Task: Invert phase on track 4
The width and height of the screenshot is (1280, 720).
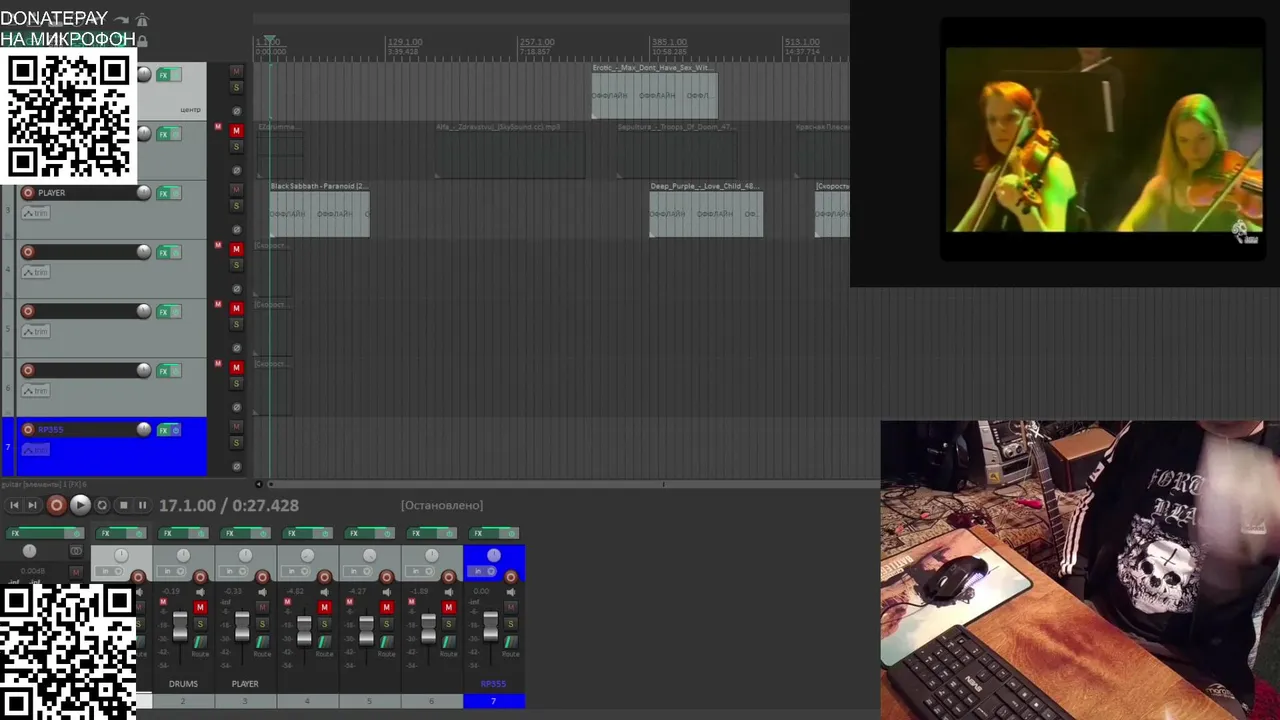Action: 237,289
